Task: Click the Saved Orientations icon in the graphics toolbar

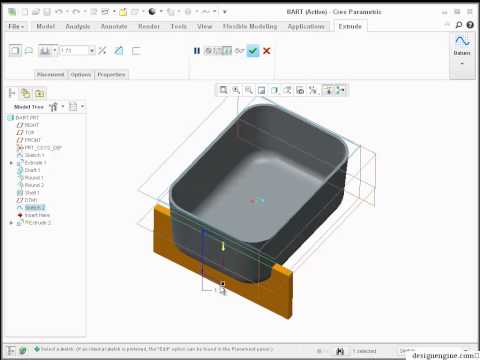Action: [x=287, y=90]
